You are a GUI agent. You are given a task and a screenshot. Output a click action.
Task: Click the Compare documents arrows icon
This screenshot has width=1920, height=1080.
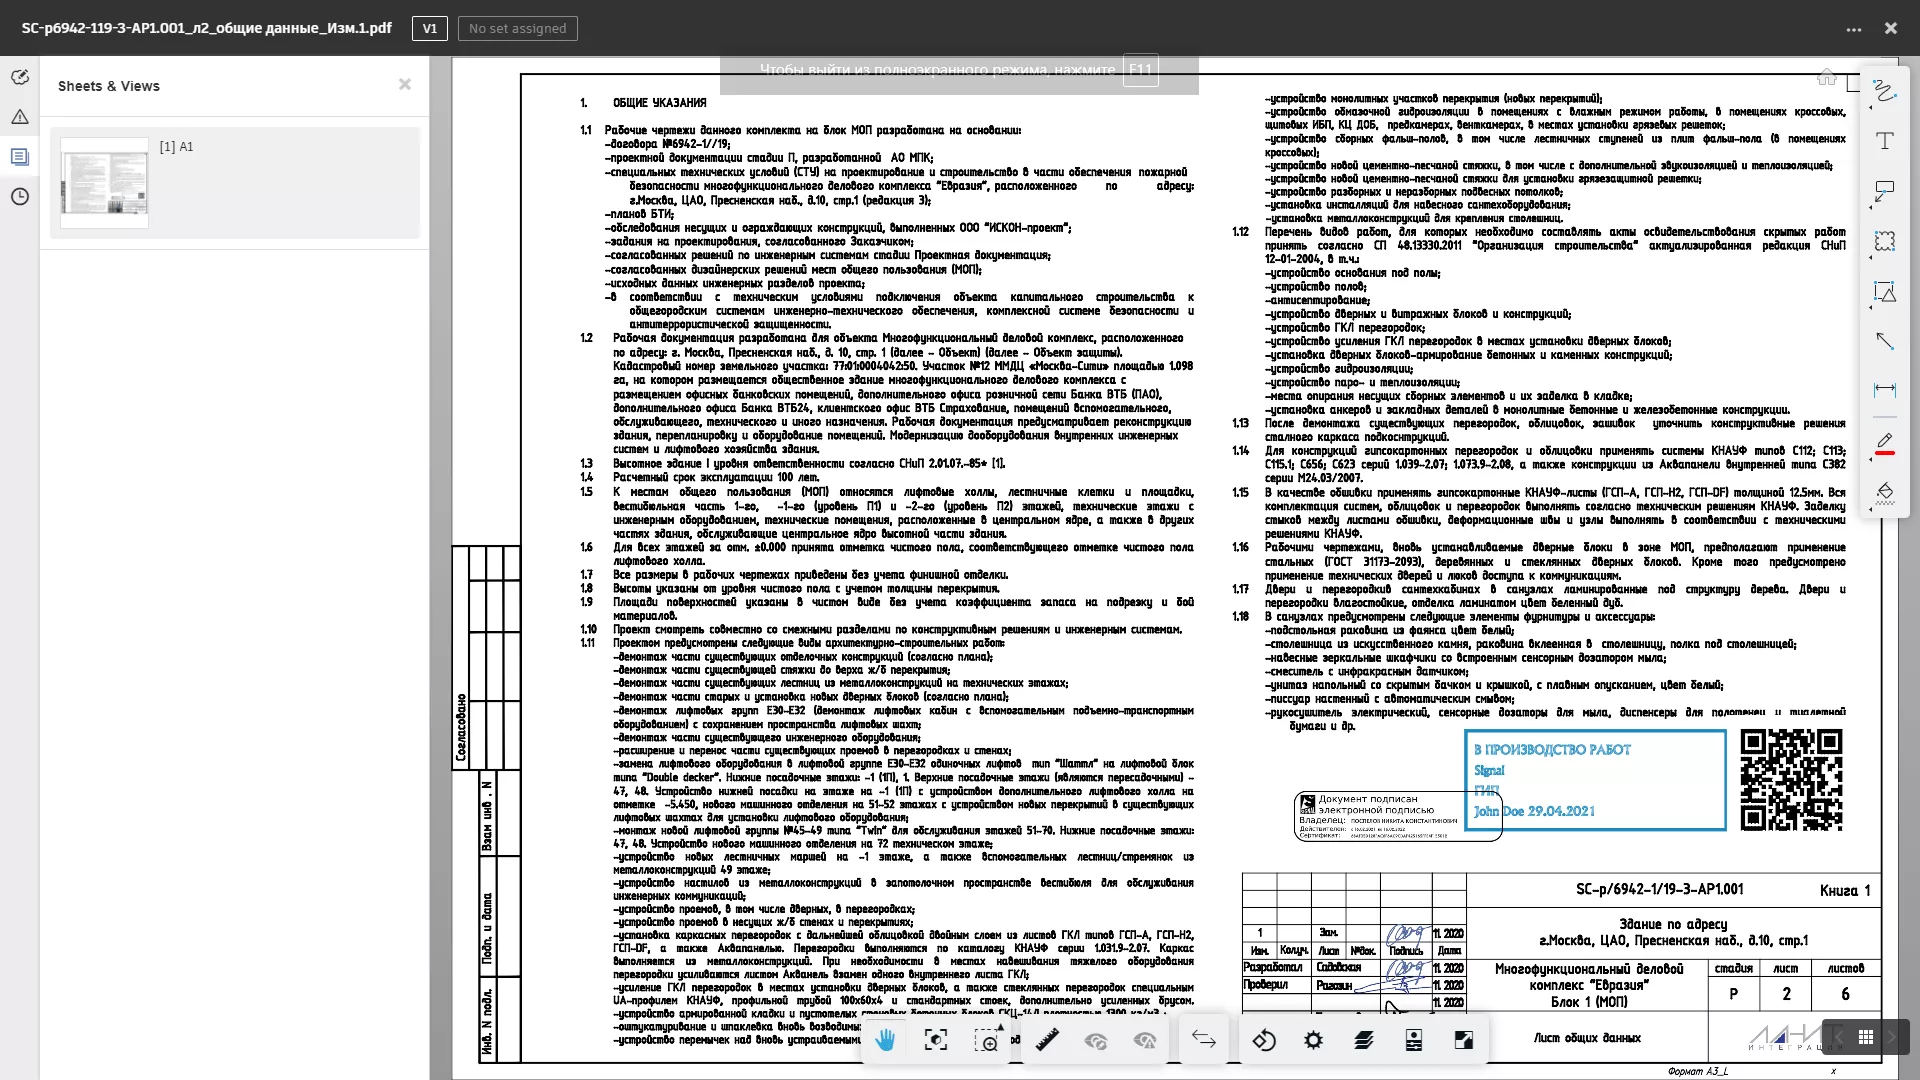(x=1204, y=1040)
